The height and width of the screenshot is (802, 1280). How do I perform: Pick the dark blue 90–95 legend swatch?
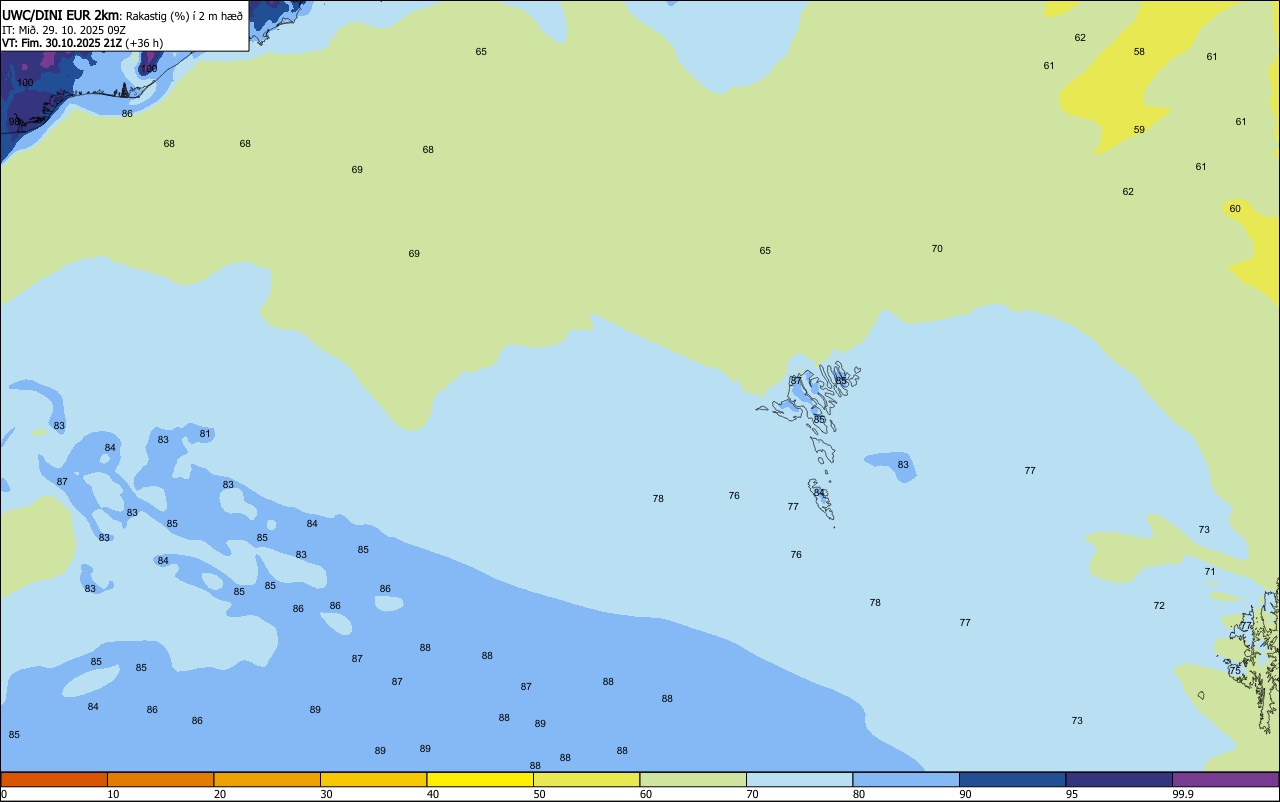click(1012, 779)
